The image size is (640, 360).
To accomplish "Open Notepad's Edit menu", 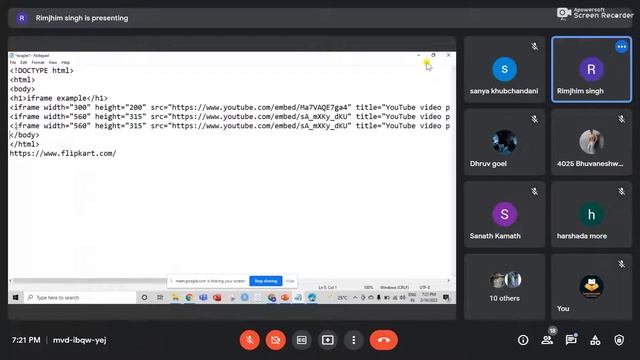I will pyautogui.click(x=24, y=62).
